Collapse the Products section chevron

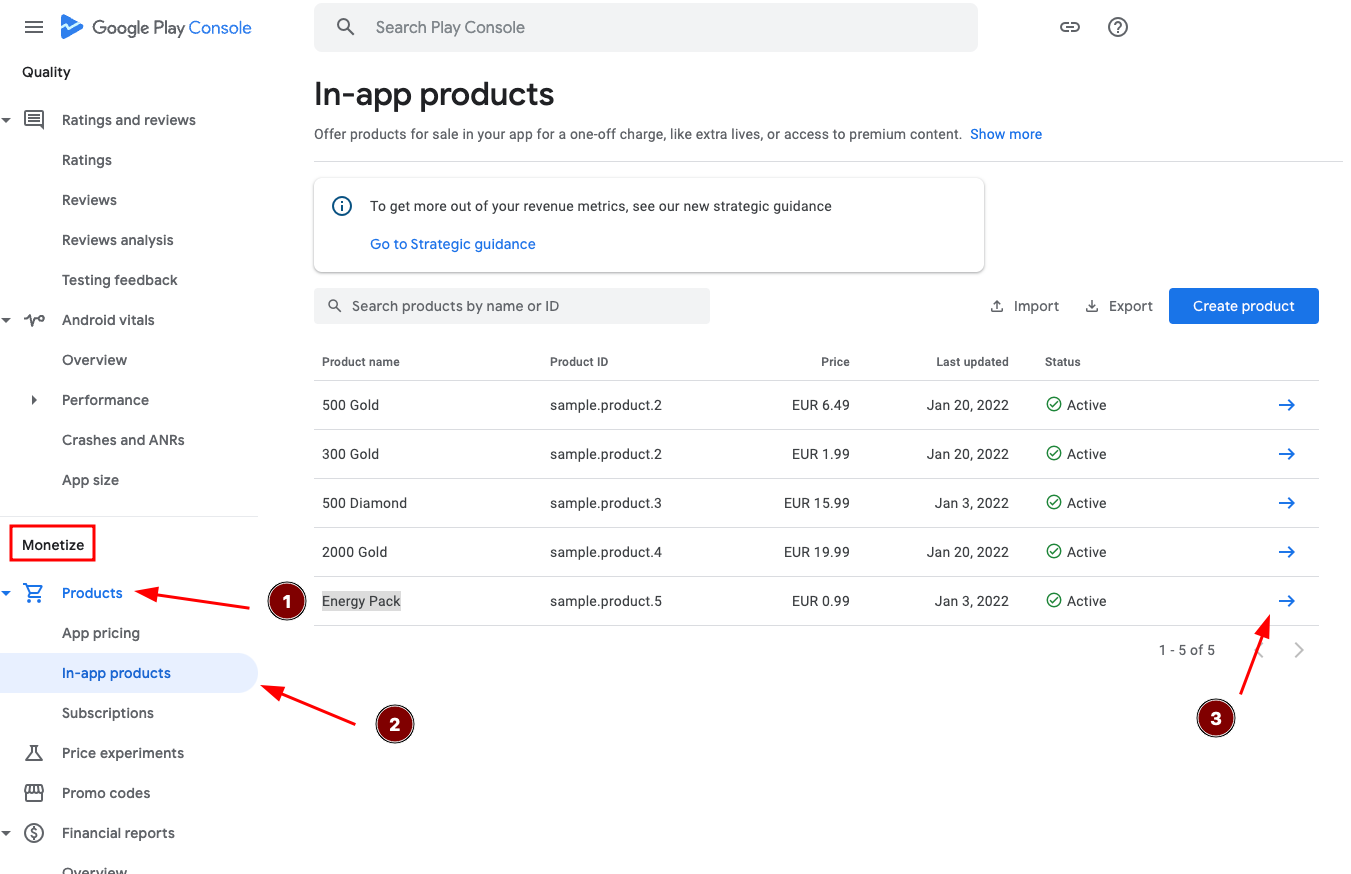pyautogui.click(x=6, y=592)
